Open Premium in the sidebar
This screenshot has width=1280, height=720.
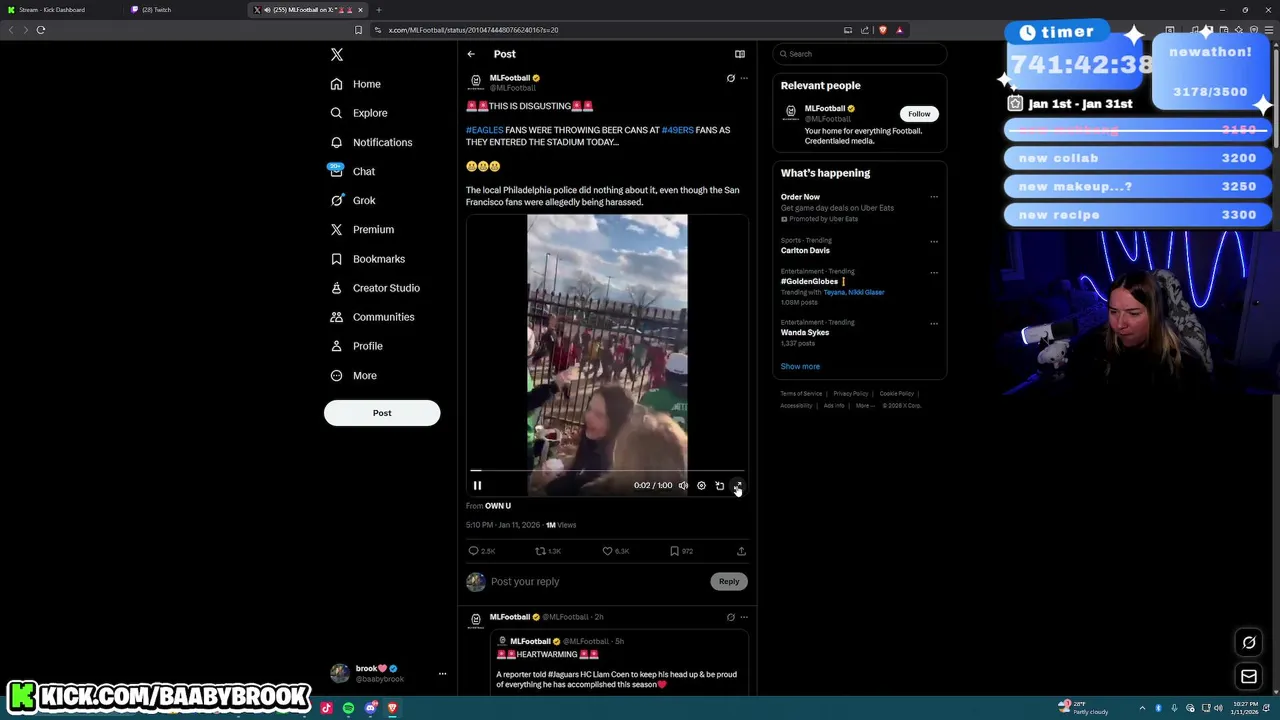pos(362,229)
